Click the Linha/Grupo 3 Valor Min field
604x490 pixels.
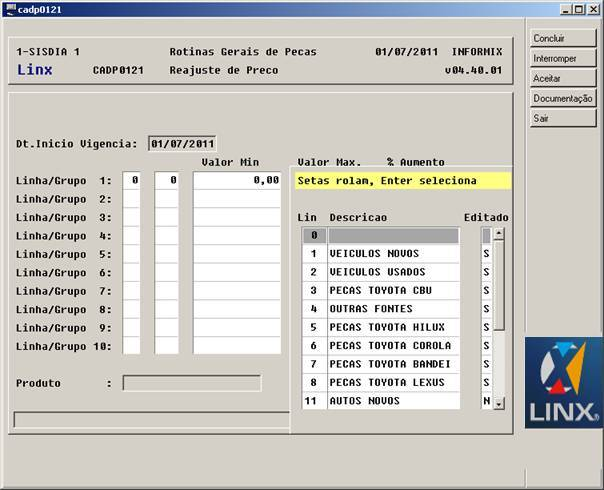(x=237, y=217)
